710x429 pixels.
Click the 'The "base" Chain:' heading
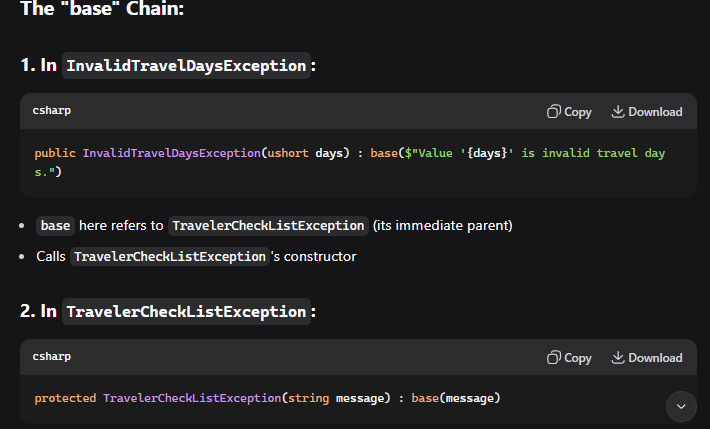101,11
